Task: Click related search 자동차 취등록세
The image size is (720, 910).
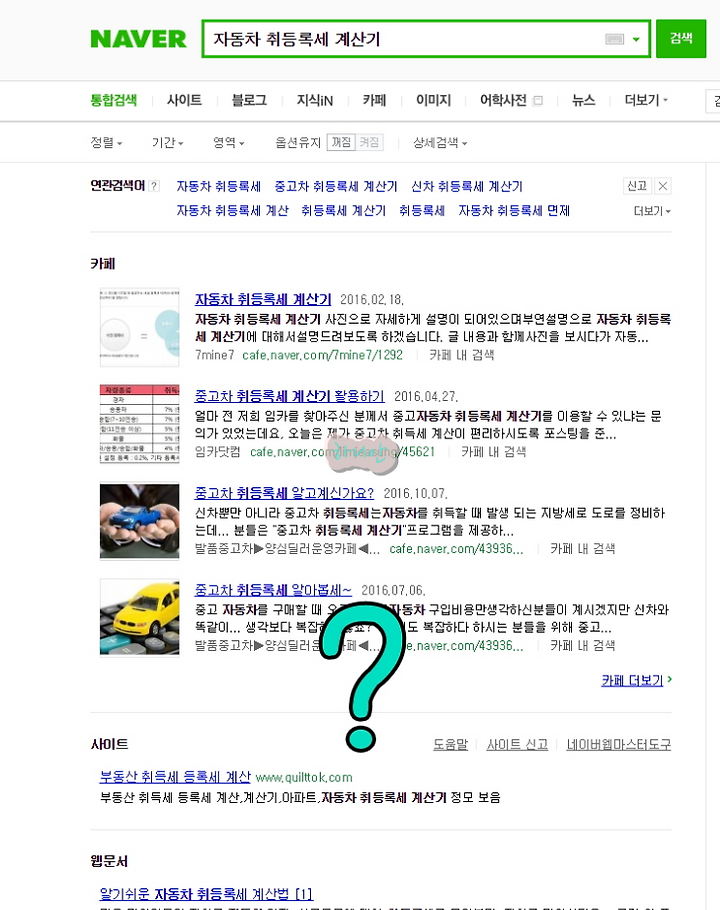Action: click(x=219, y=186)
